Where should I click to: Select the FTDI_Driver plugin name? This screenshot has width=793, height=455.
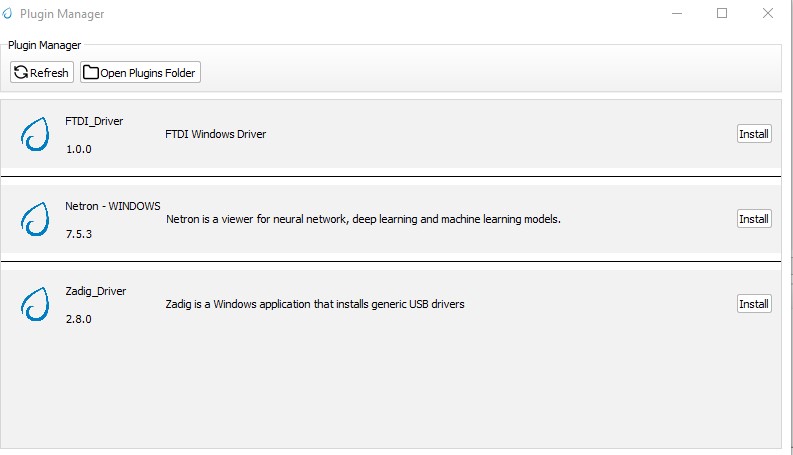pyautogui.click(x=94, y=121)
